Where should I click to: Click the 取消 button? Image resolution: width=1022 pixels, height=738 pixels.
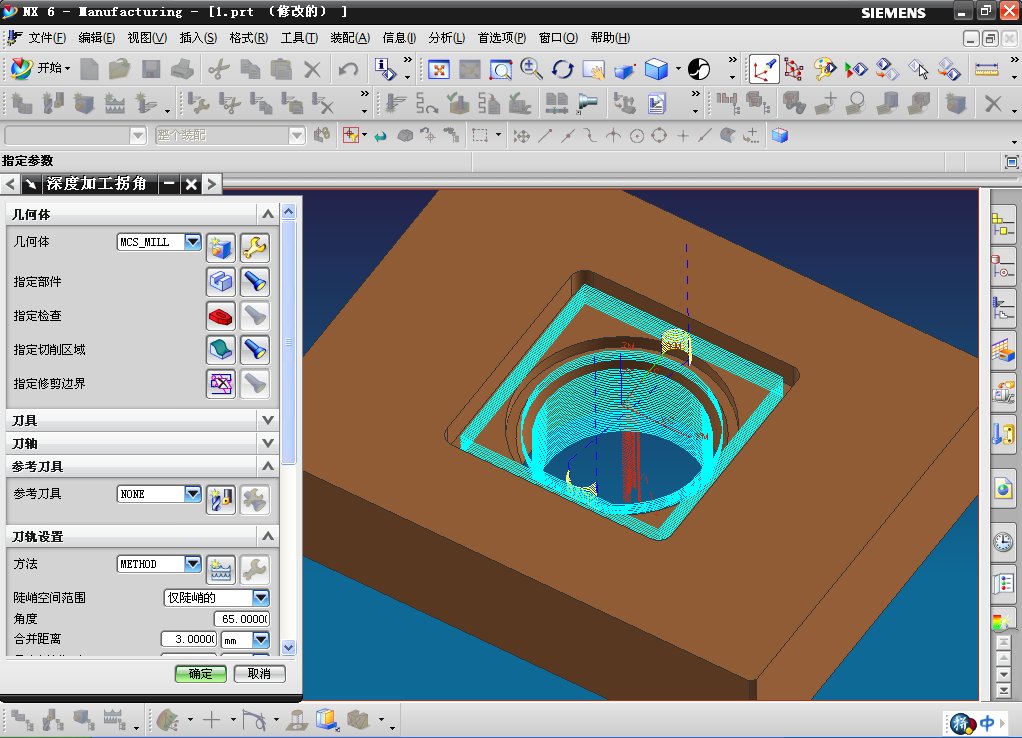click(x=259, y=673)
